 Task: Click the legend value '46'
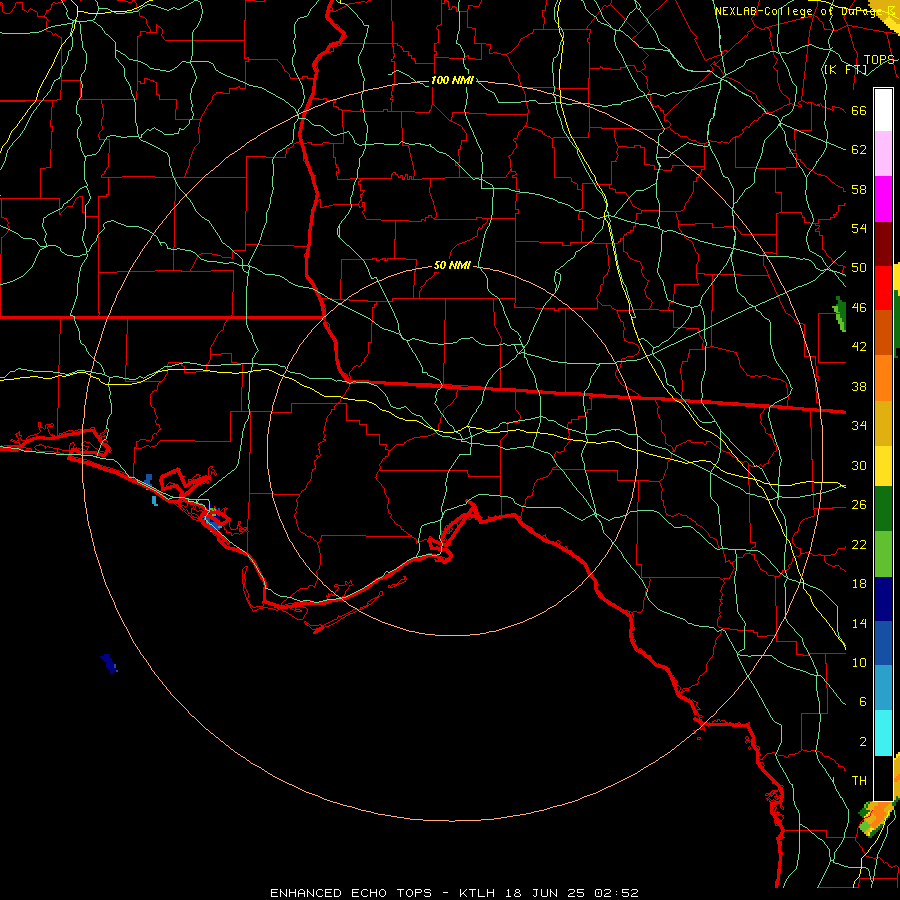pos(859,308)
